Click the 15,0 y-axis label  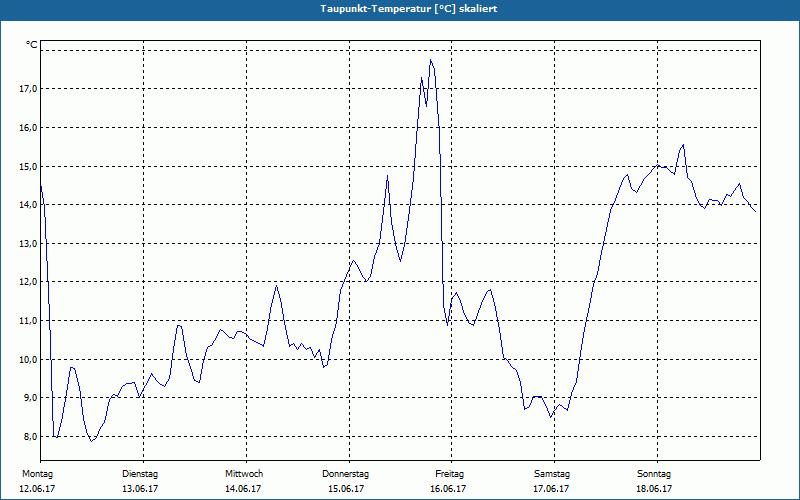[29, 166]
